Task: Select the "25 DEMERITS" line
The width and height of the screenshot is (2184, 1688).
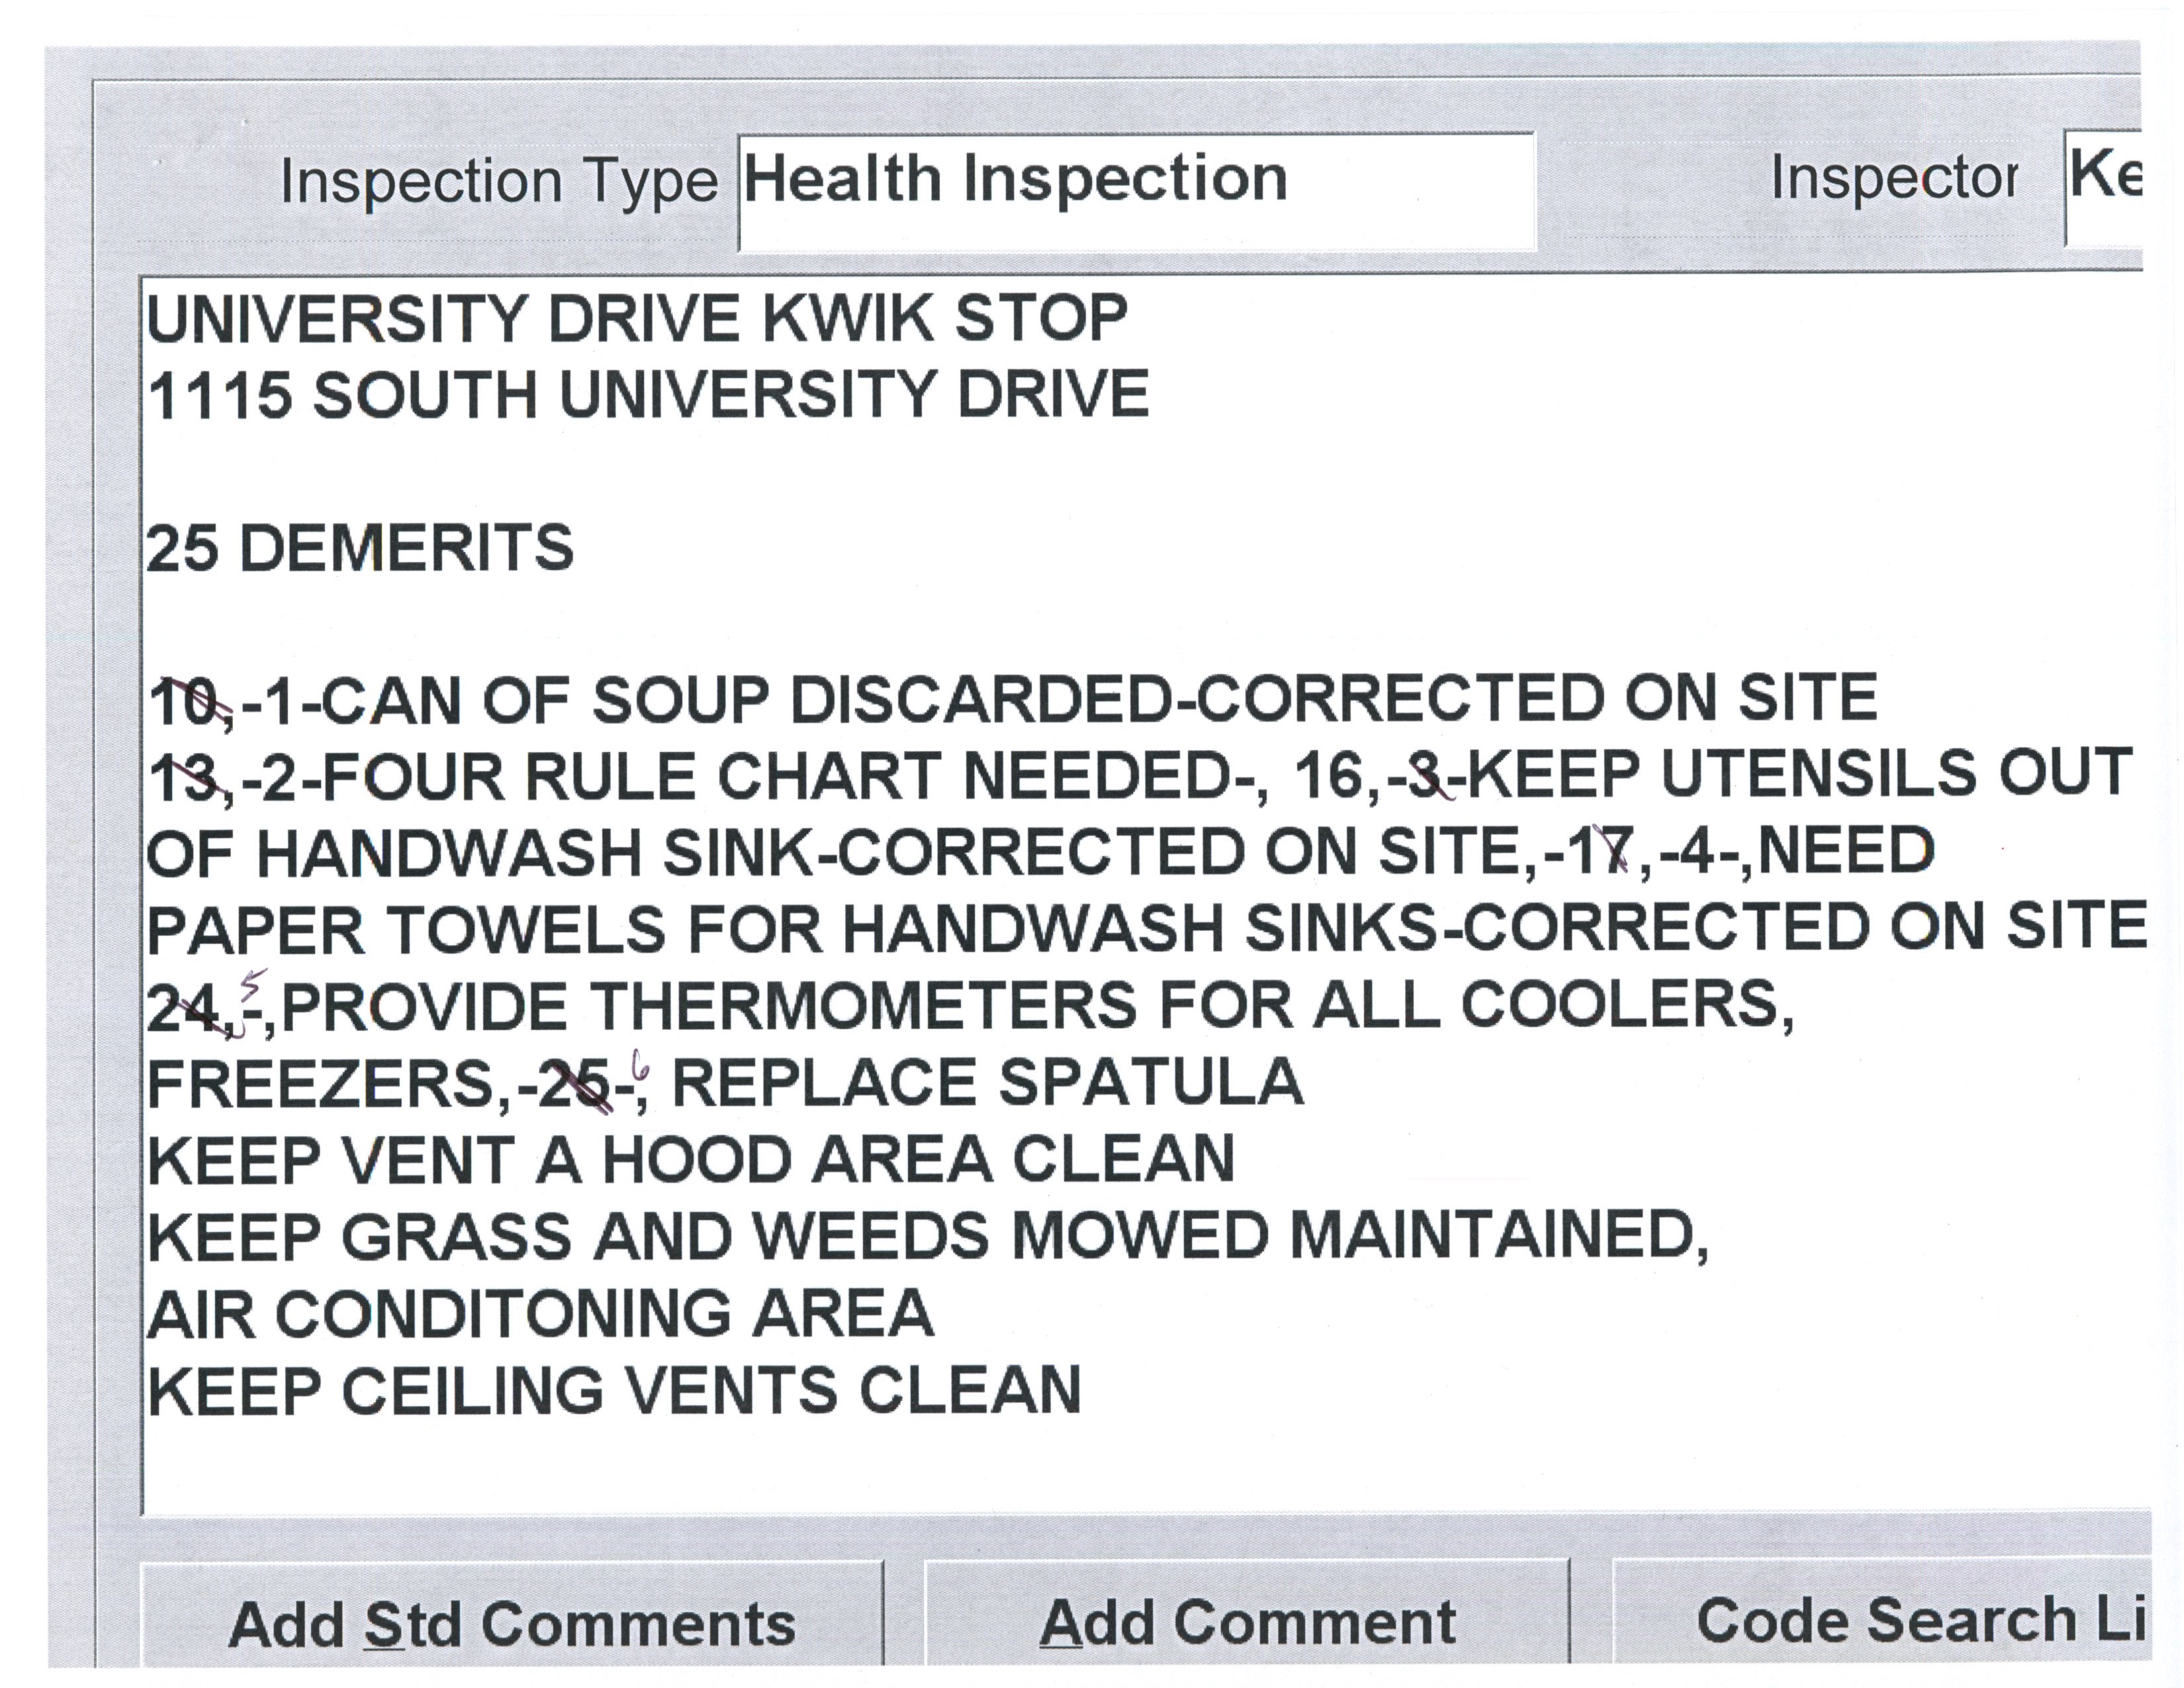Action: pos(360,548)
